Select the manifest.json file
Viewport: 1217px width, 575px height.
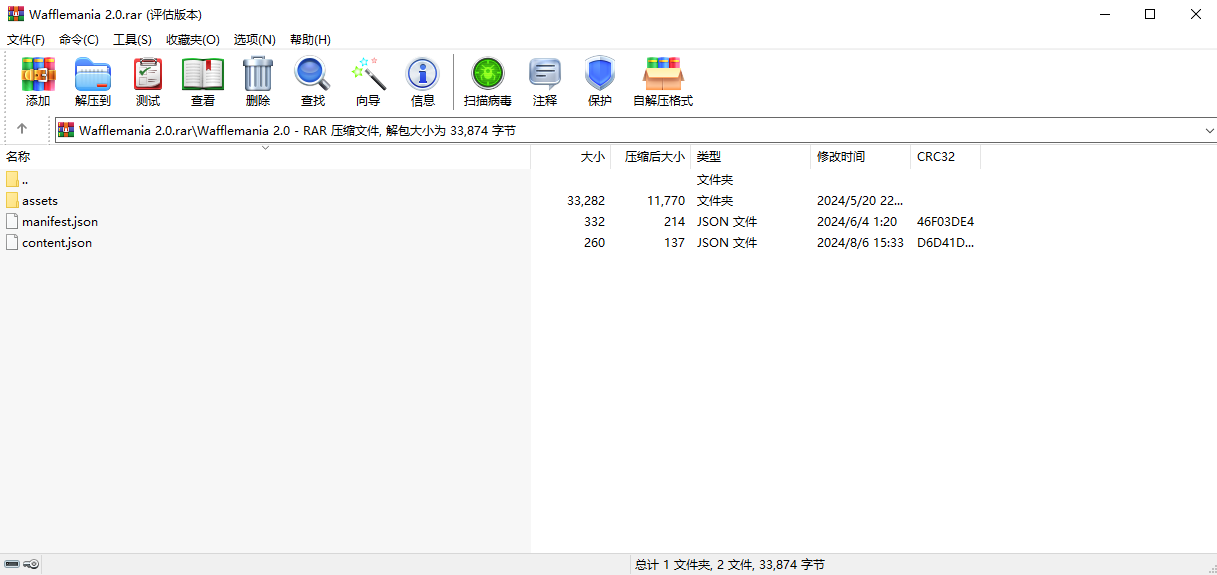pyautogui.click(x=60, y=222)
